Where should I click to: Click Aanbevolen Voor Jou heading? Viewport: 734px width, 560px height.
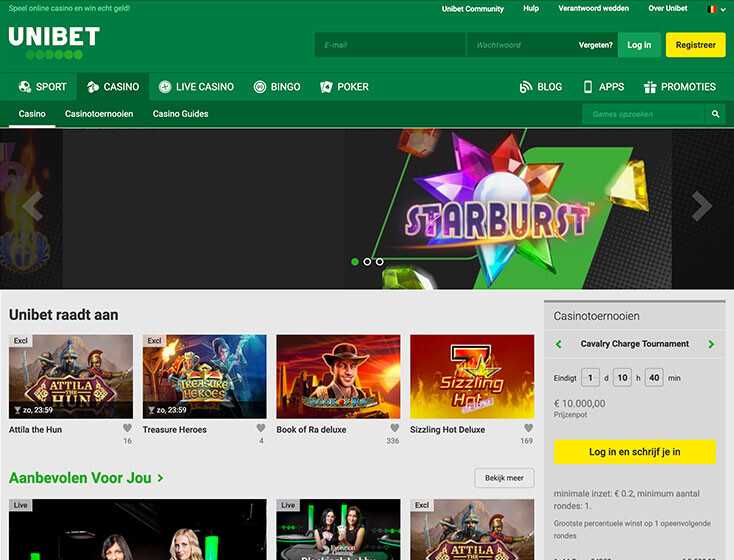(x=80, y=478)
